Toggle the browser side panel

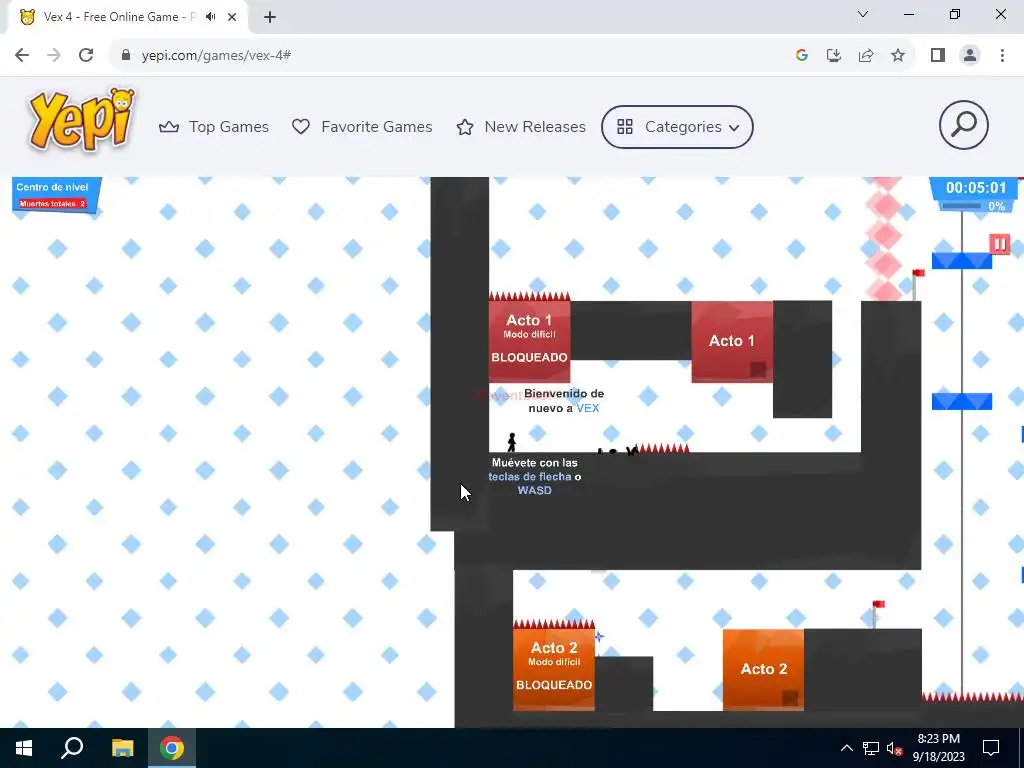click(x=938, y=56)
